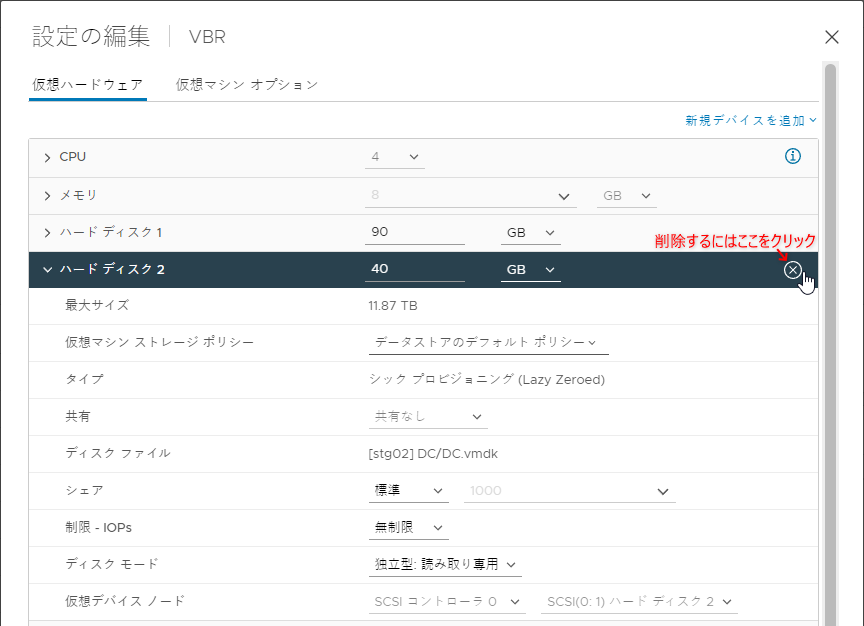The image size is (864, 626).
Task: Open the SCSI コントローラ 0 dropdown
Action: coord(447,602)
